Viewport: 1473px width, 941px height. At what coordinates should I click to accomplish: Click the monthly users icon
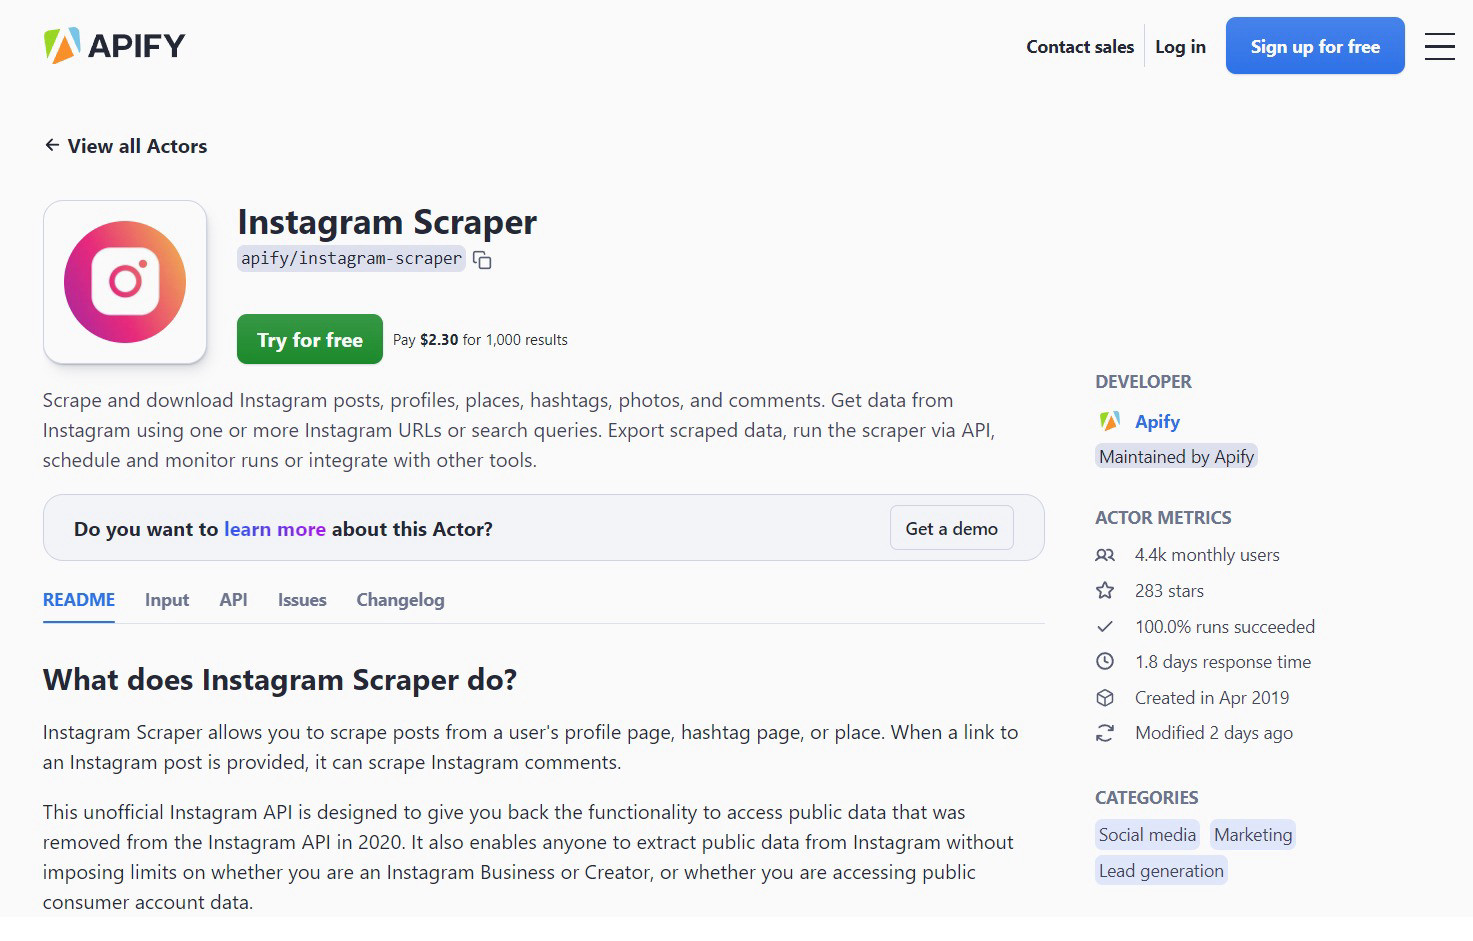click(x=1105, y=555)
